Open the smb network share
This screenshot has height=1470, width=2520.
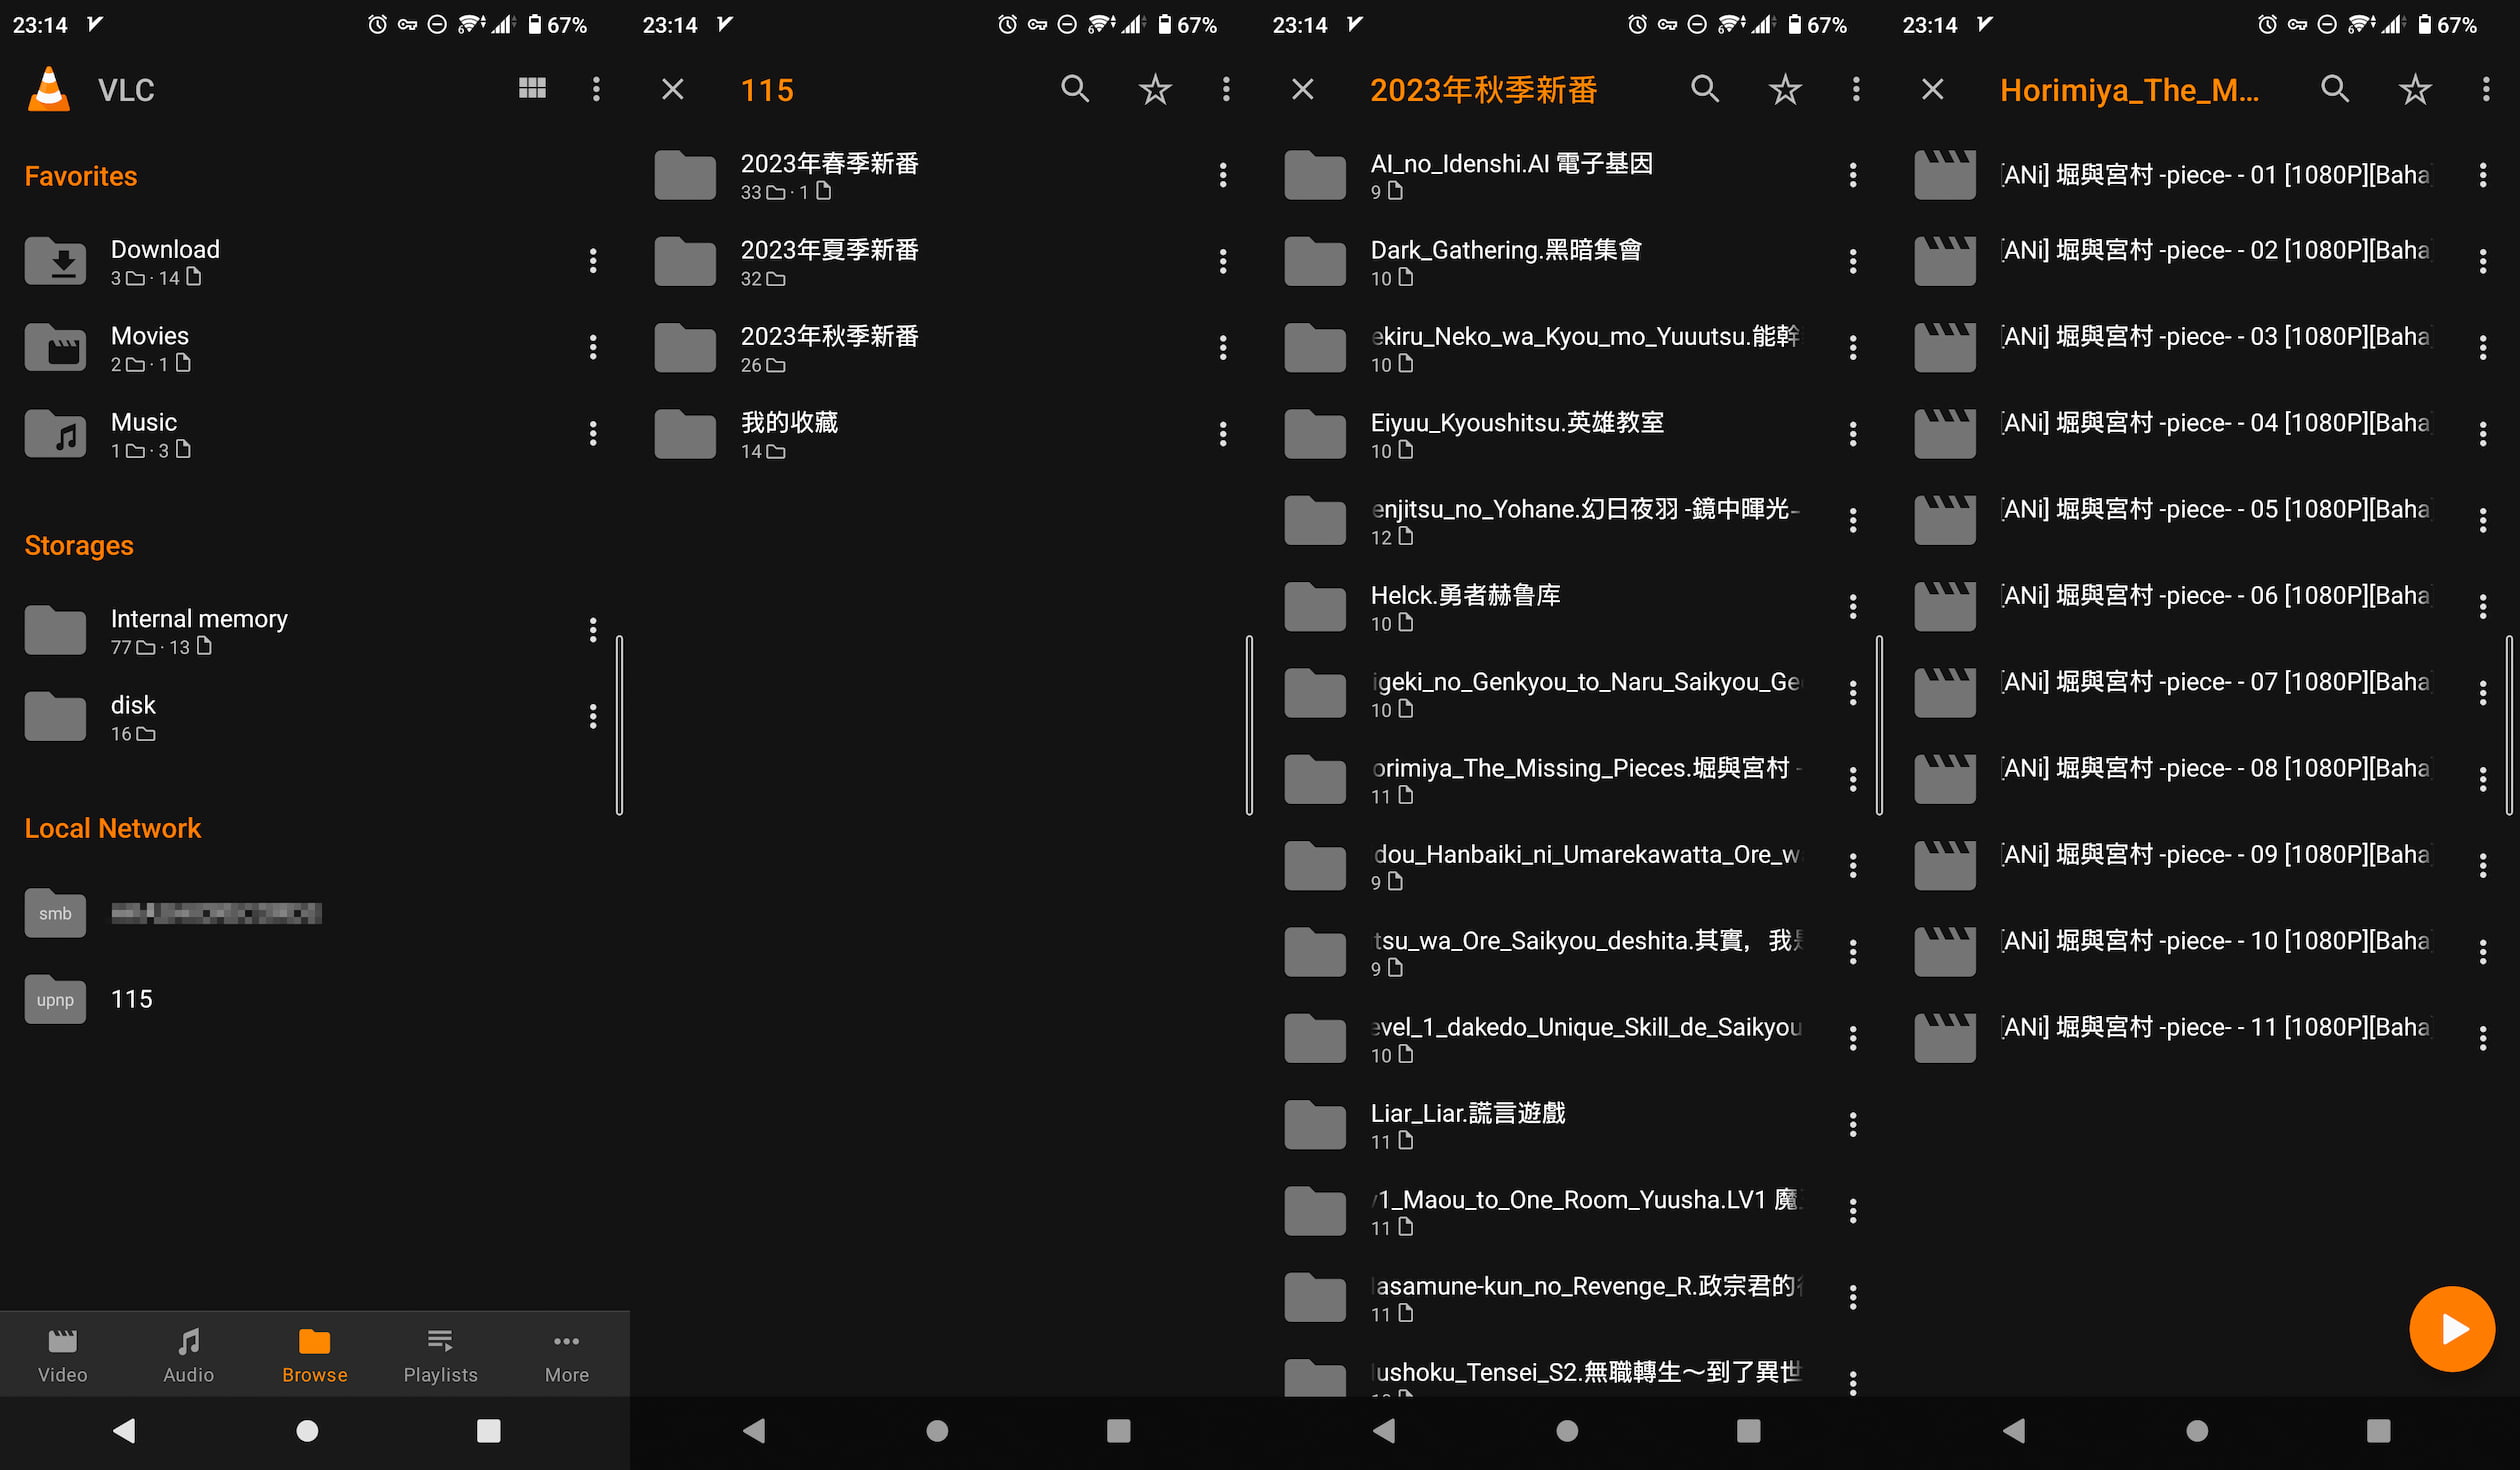pyautogui.click(x=172, y=913)
